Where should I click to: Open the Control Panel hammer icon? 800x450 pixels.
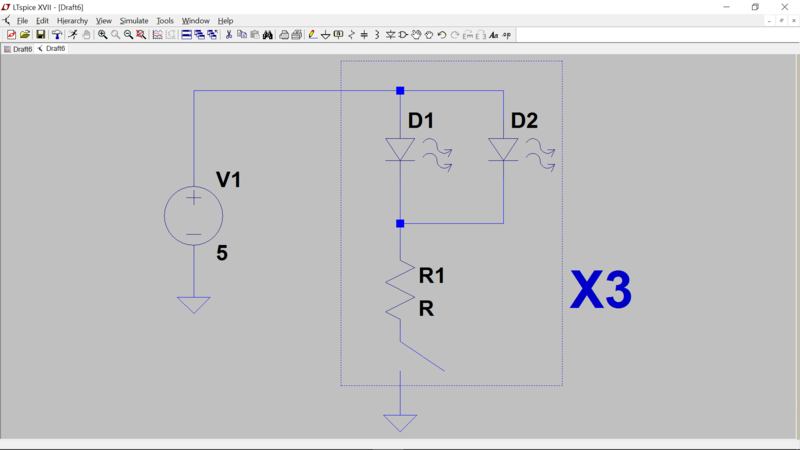click(x=57, y=35)
